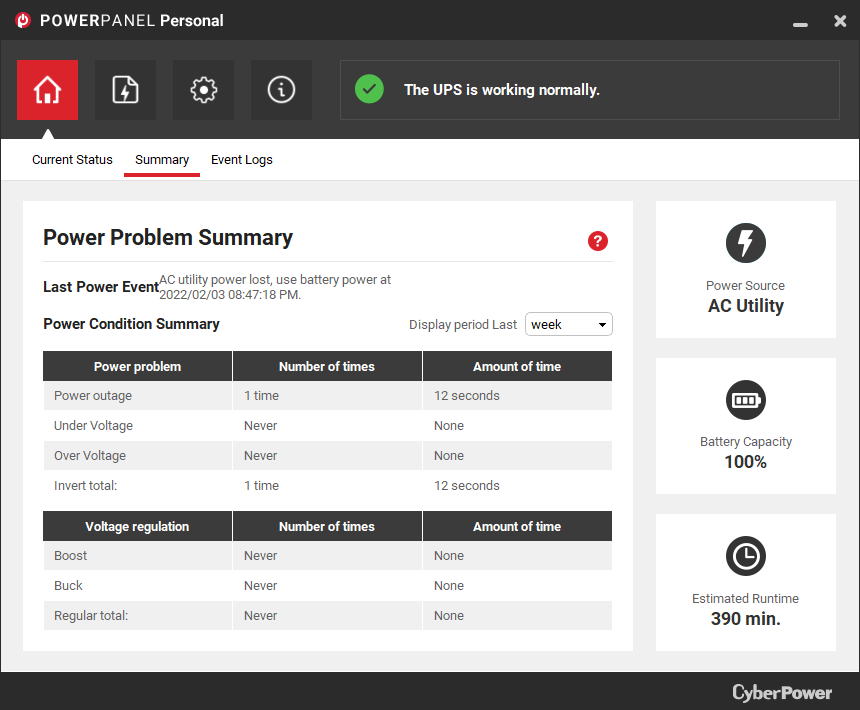Close the PowerPanel Personal window
860x710 pixels.
[x=840, y=21]
